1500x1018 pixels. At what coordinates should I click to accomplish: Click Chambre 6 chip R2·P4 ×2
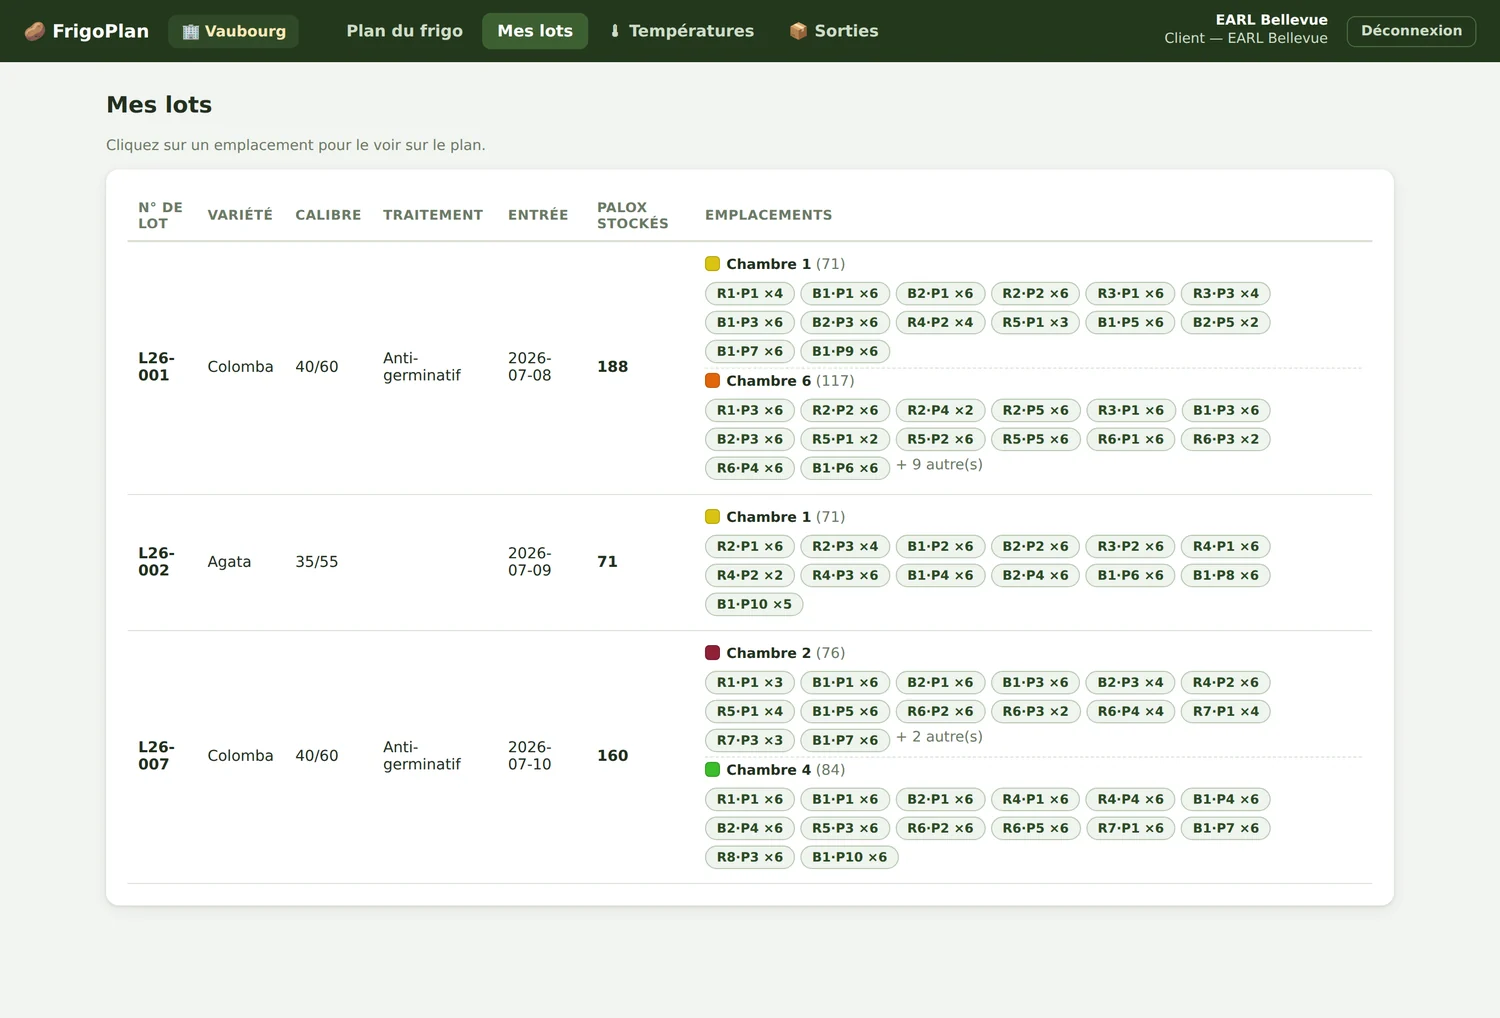point(940,410)
